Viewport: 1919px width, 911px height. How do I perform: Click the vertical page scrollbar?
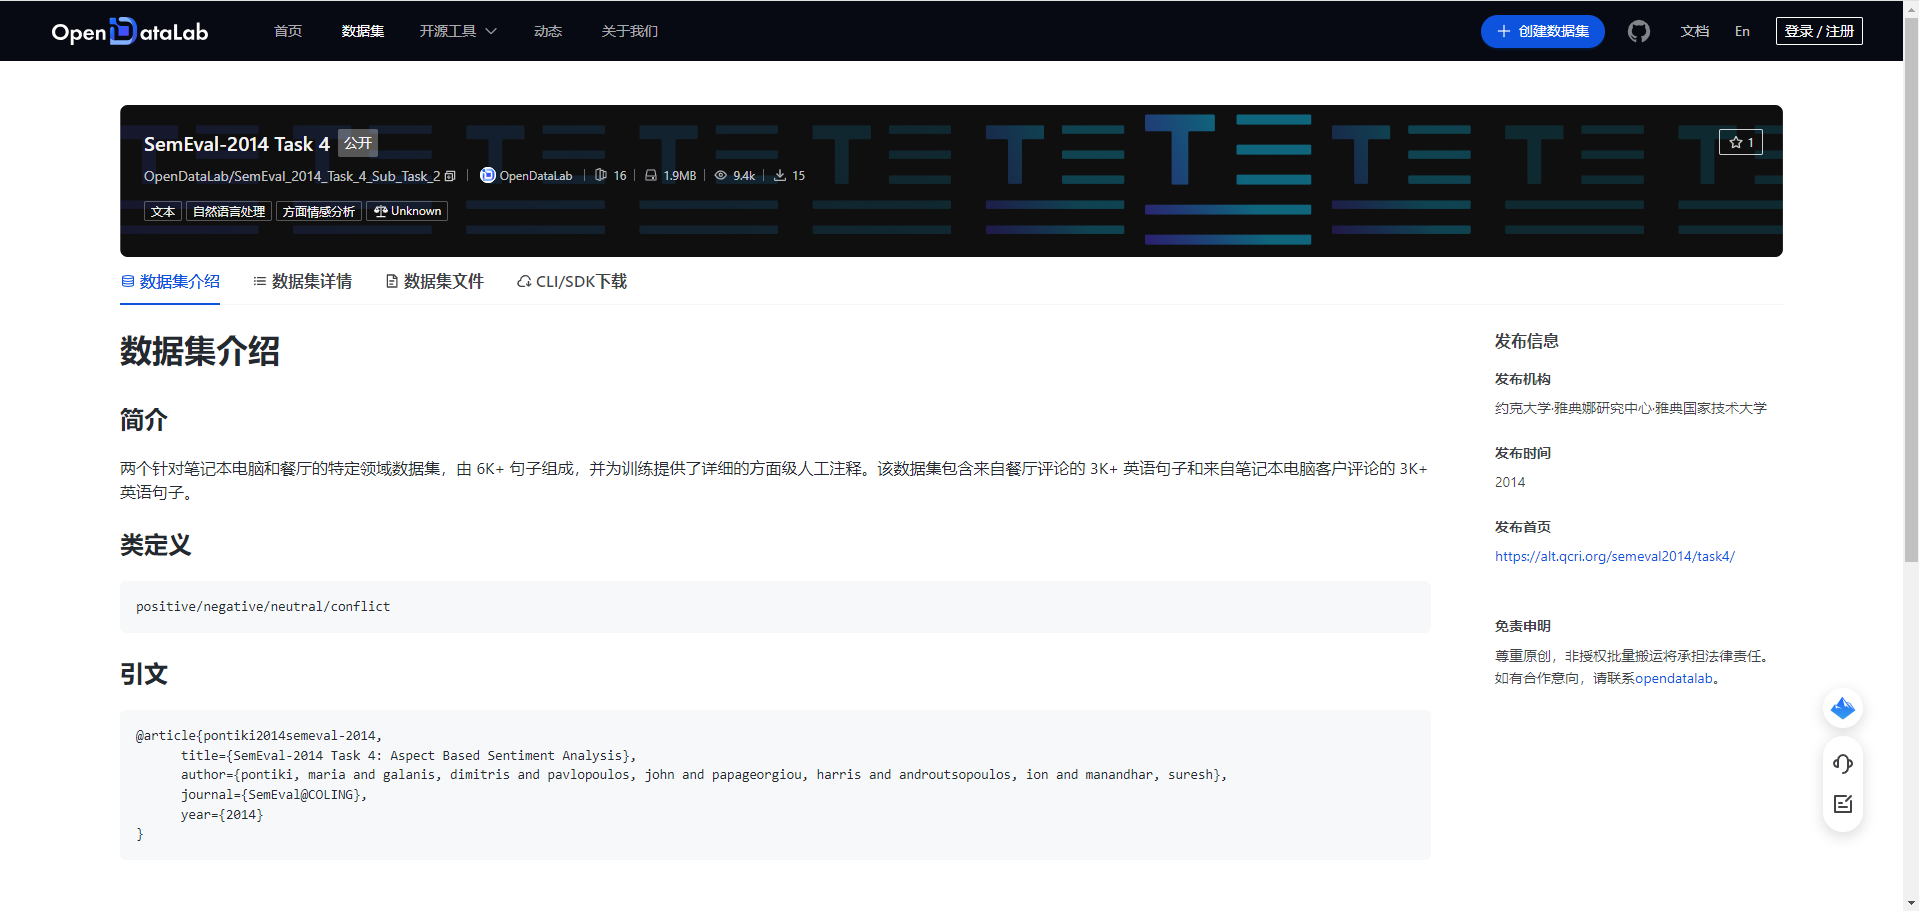point(1911,290)
